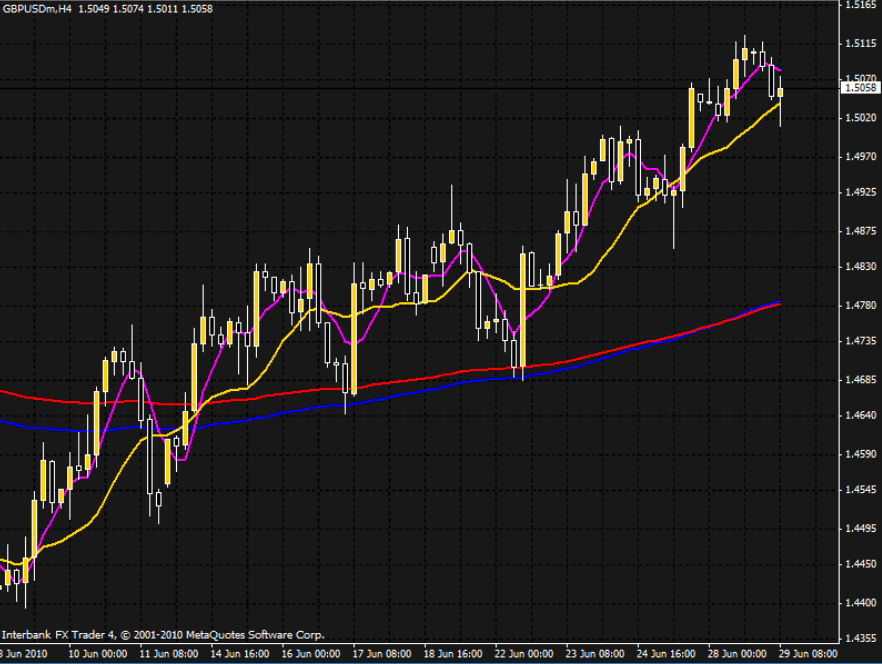This screenshot has width=882, height=664.
Task: Pick the 1.4875 price level label
Action: click(x=861, y=231)
